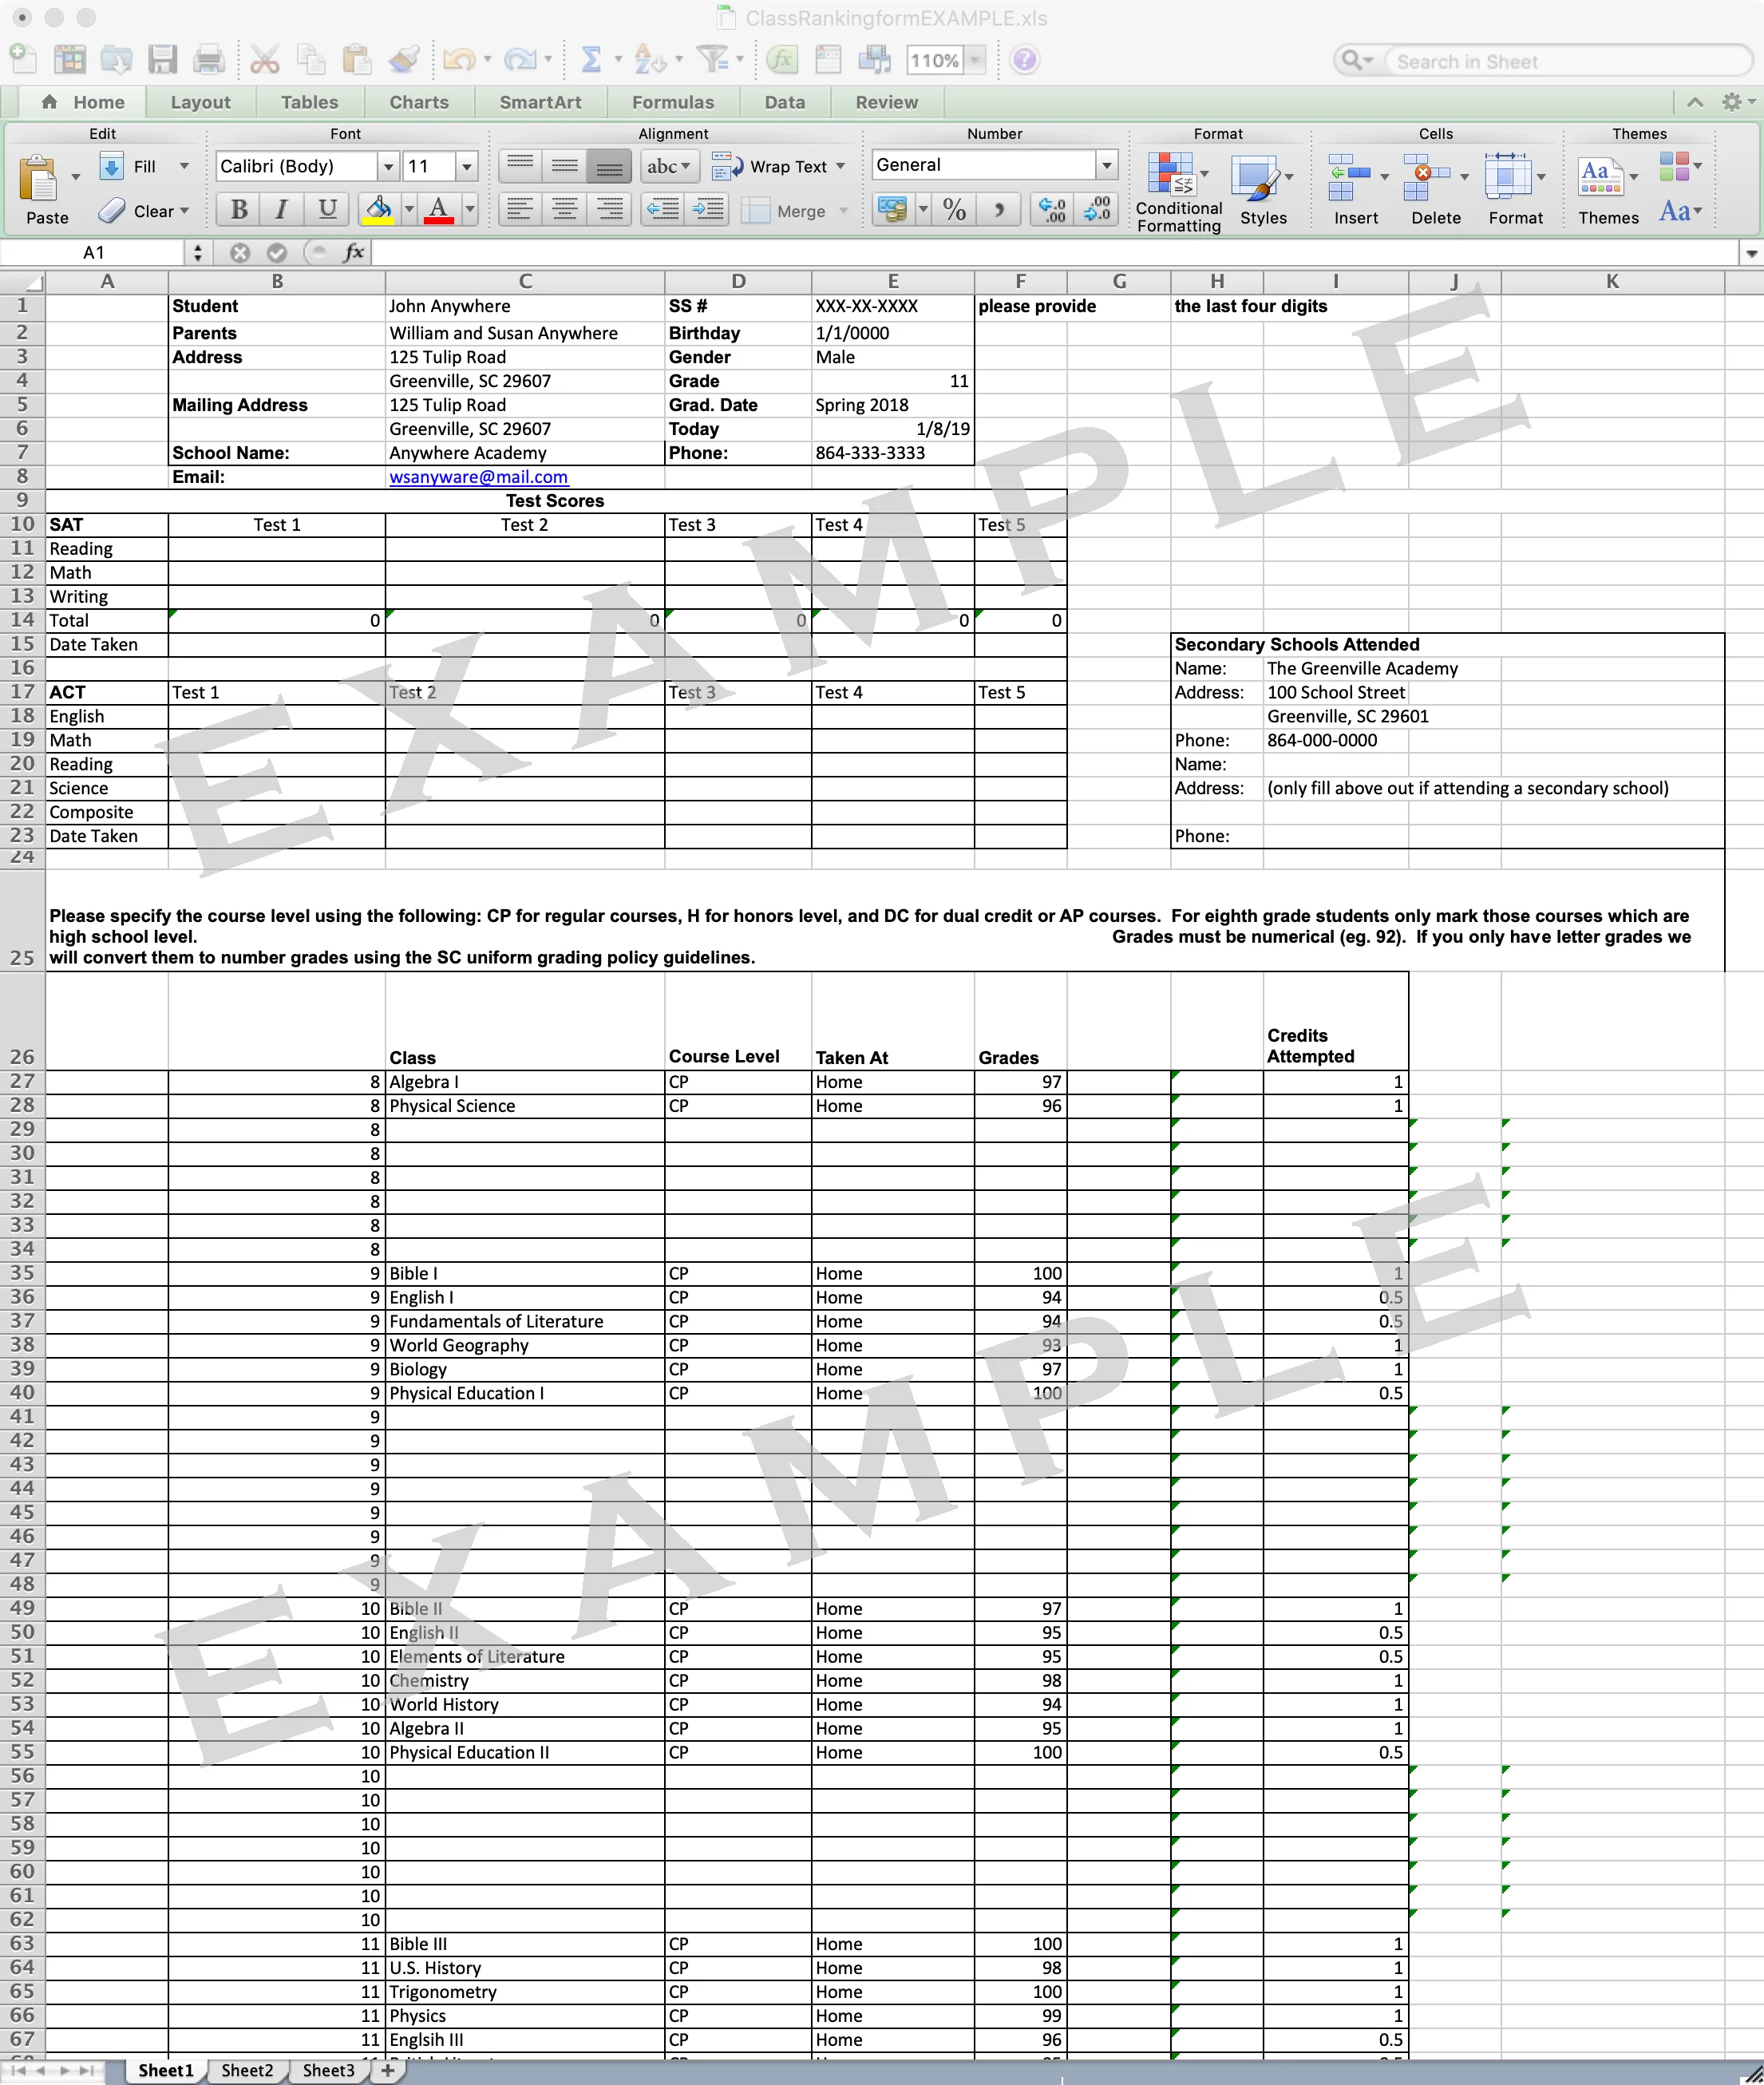
Task: Open the abc text orientation dropdown
Action: (668, 166)
